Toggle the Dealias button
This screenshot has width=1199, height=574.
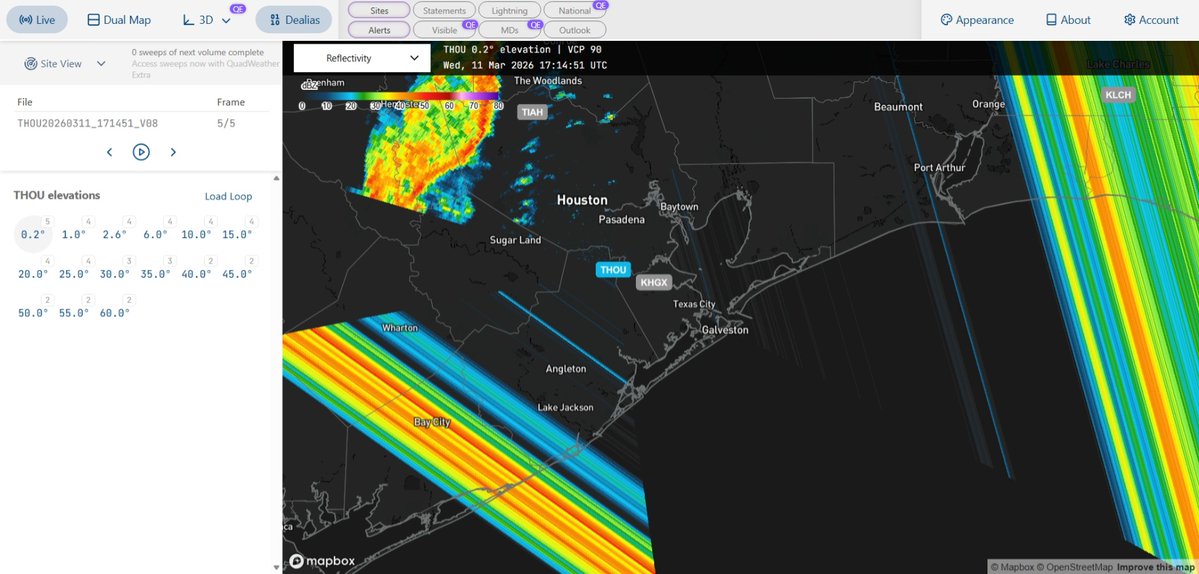coord(294,20)
